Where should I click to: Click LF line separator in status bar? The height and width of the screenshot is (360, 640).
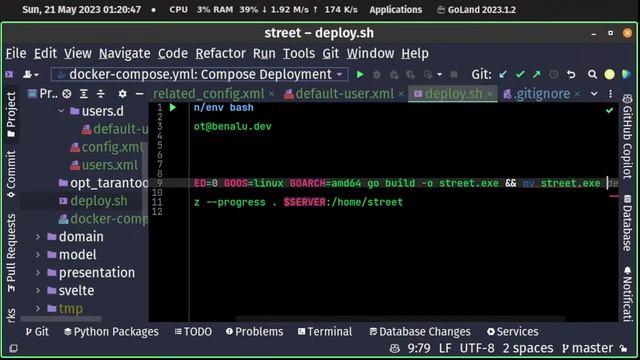click(x=445, y=348)
